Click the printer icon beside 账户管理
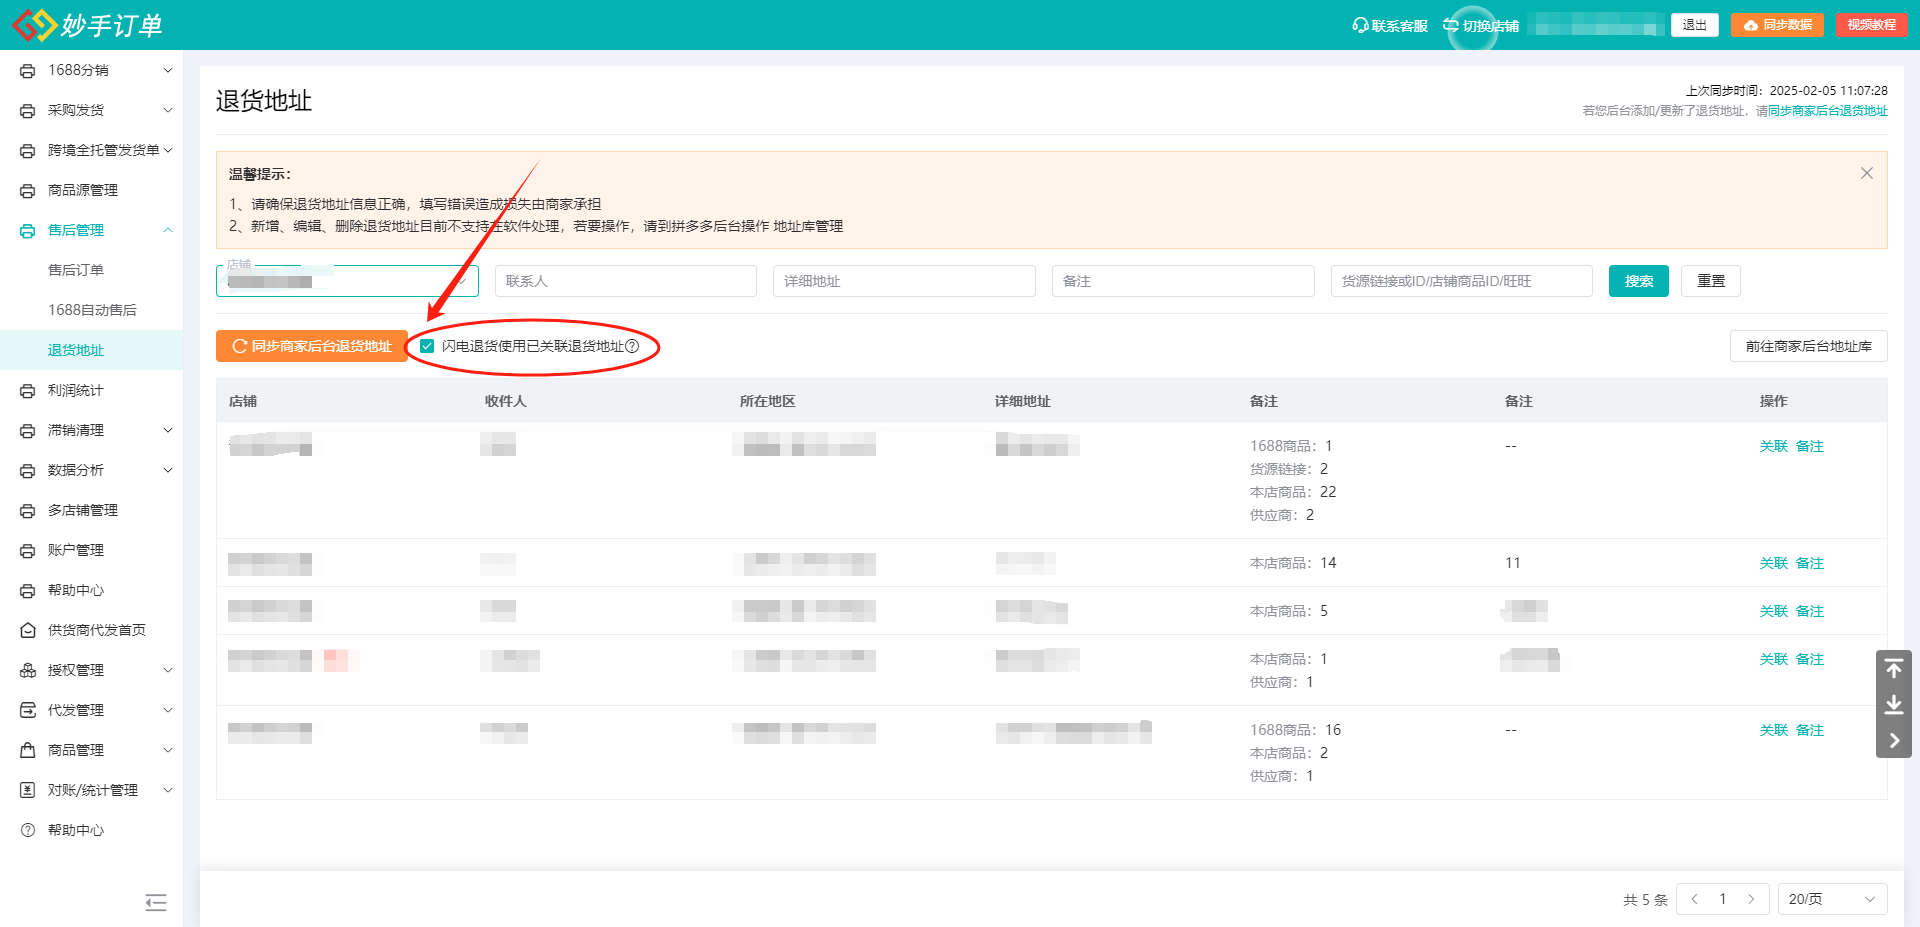 coord(28,551)
